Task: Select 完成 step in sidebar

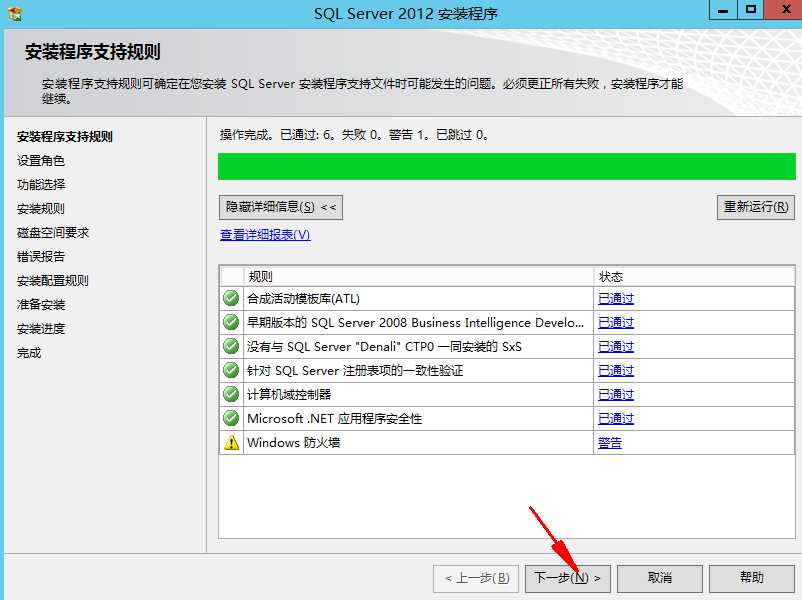Action: [x=29, y=352]
